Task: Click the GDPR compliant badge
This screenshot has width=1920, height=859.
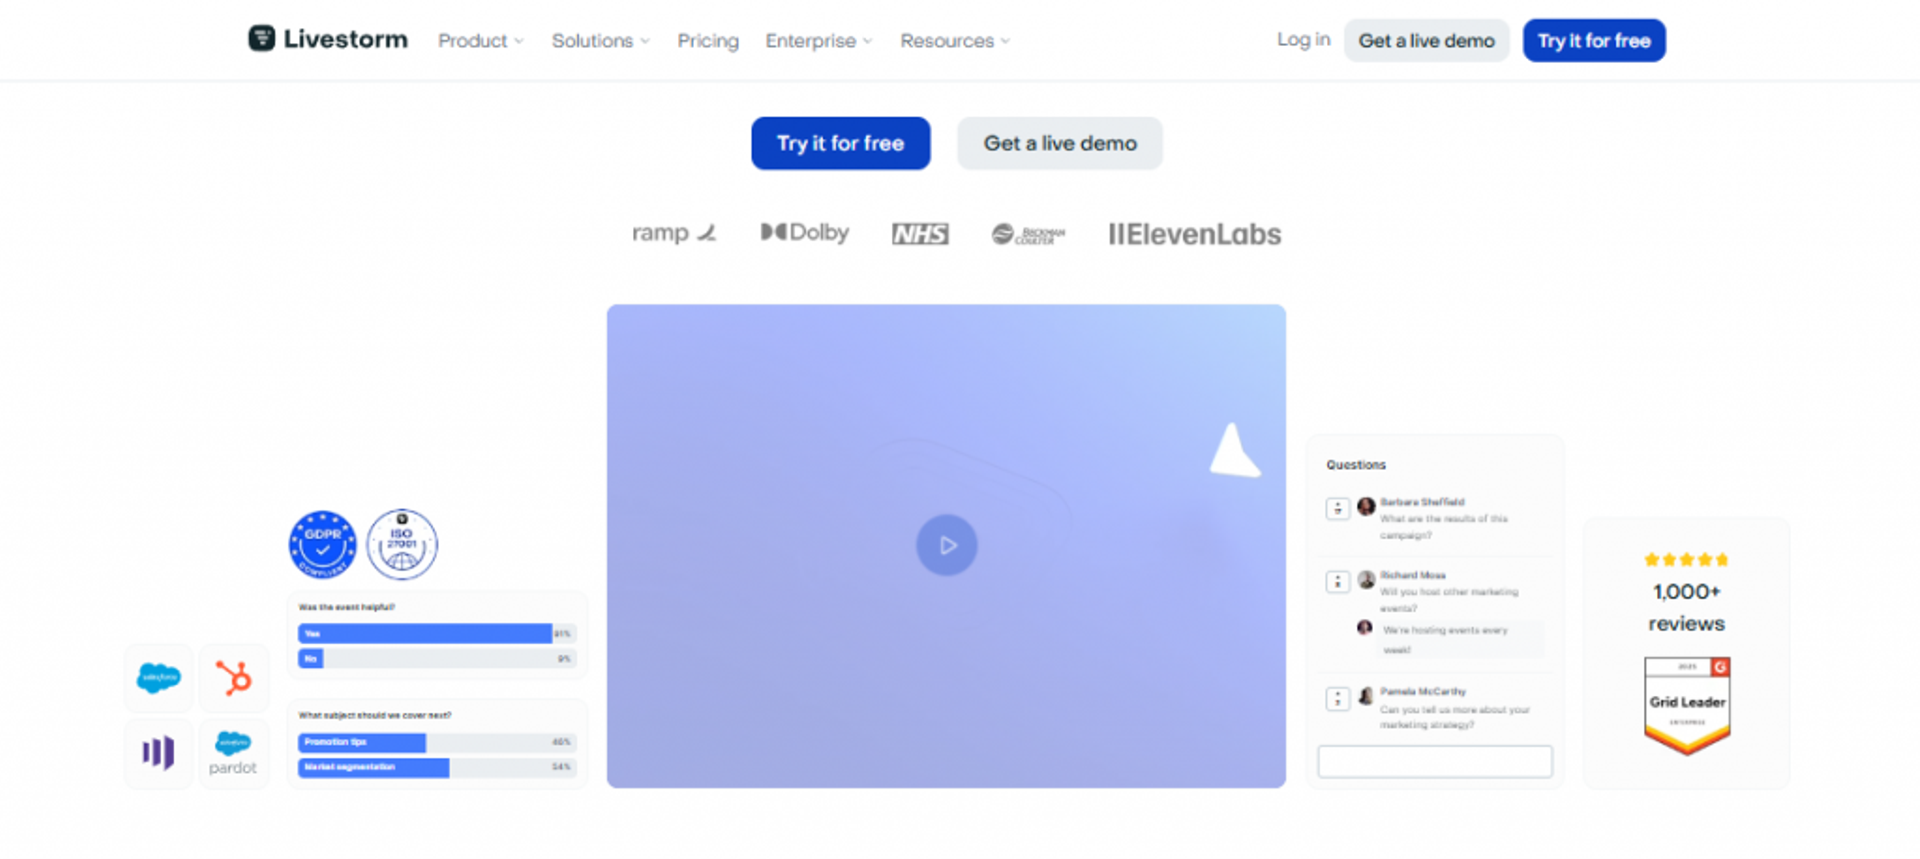Action: (x=323, y=545)
